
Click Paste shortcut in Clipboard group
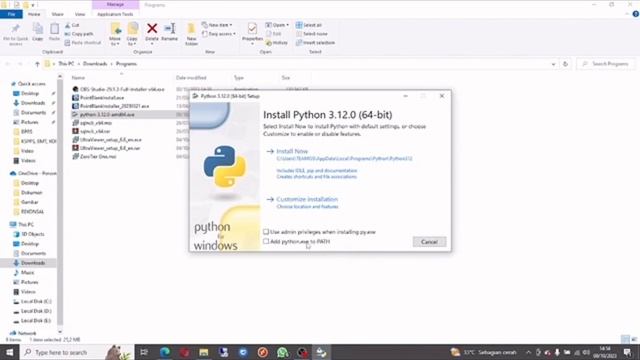(x=83, y=42)
